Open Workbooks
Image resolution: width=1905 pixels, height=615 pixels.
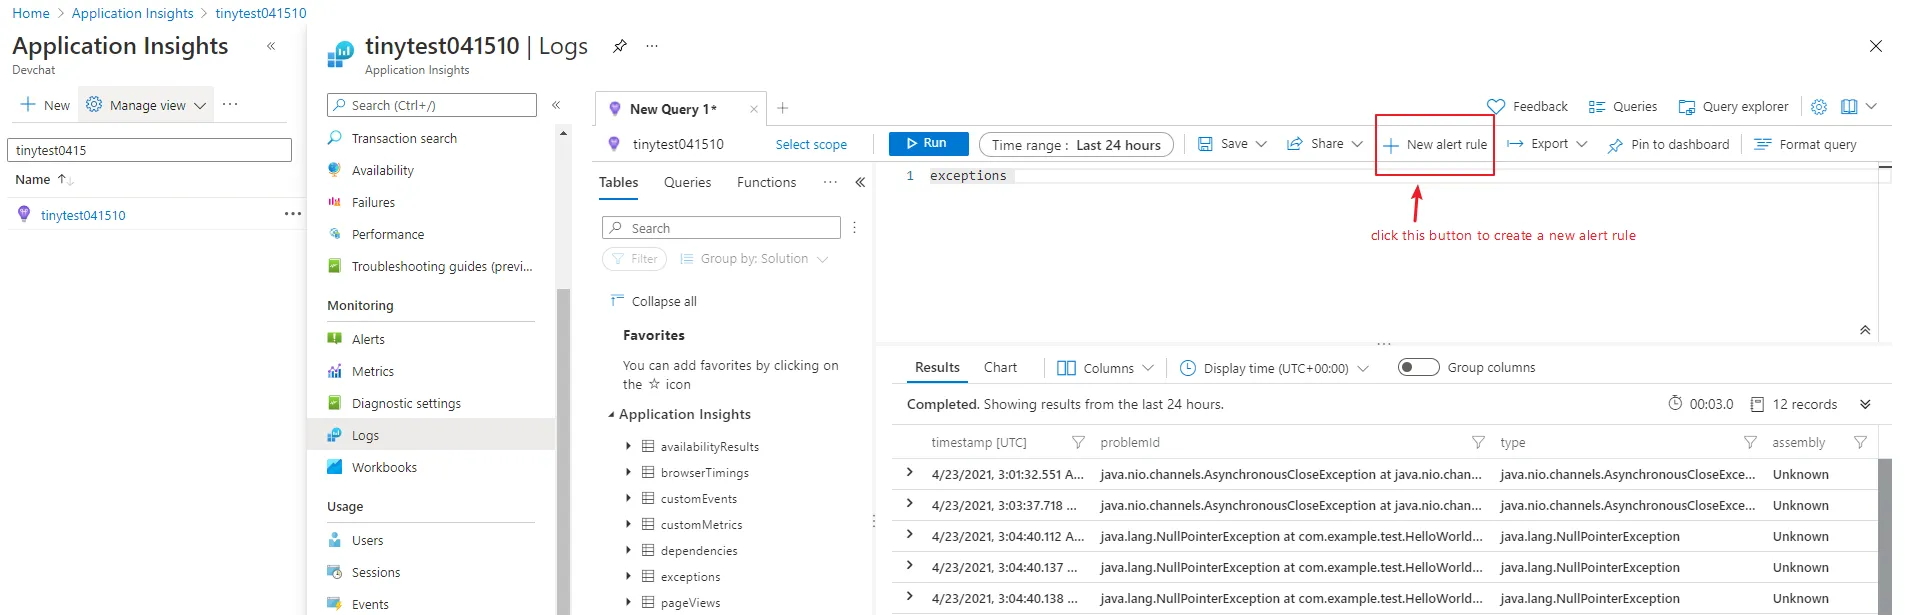(x=384, y=467)
